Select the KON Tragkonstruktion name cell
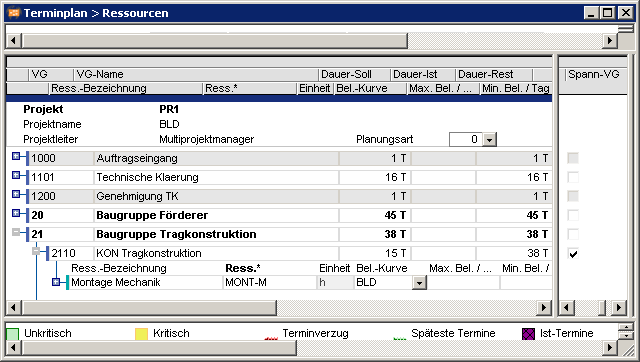The image size is (640, 362). (216, 253)
